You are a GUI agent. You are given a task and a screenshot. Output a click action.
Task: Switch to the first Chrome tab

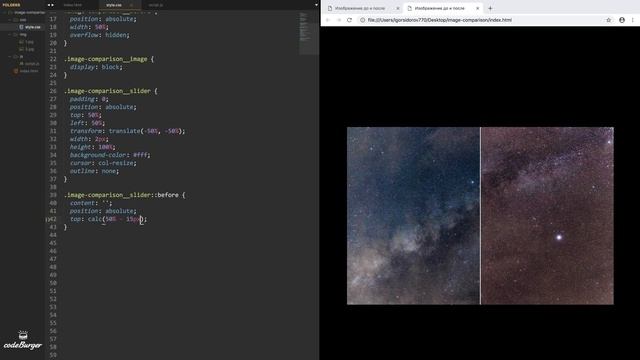point(363,8)
